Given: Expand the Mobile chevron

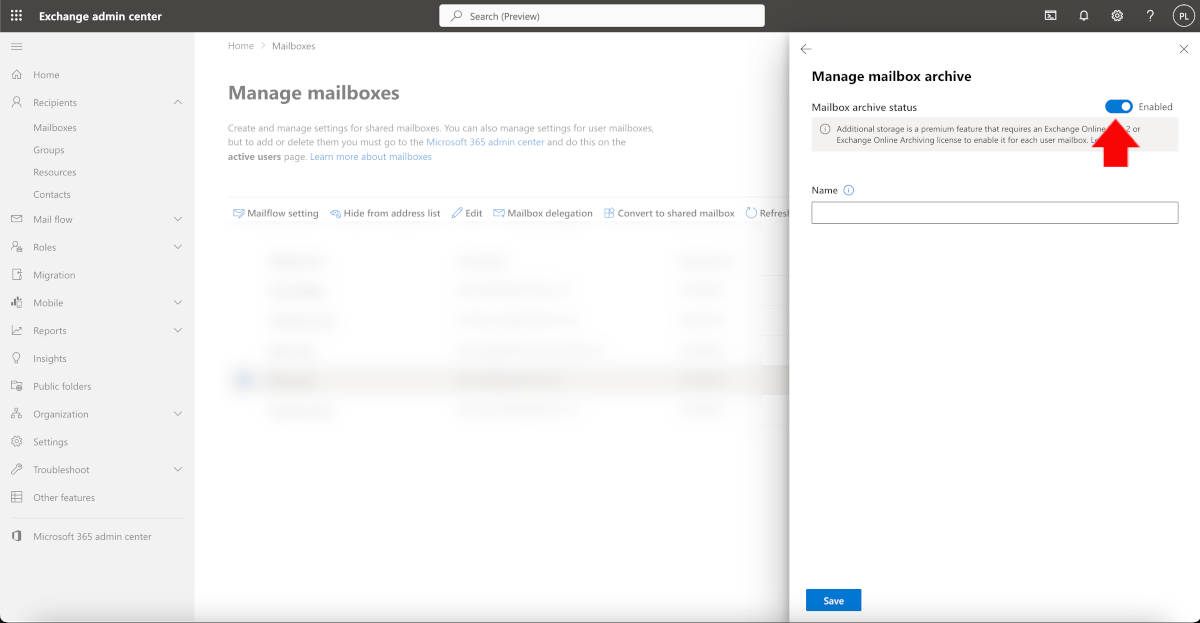Looking at the screenshot, I should 178,302.
